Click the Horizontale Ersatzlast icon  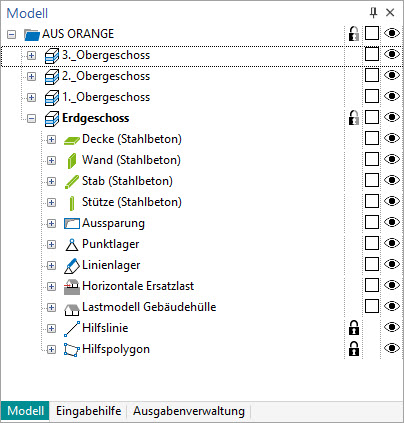point(72,287)
